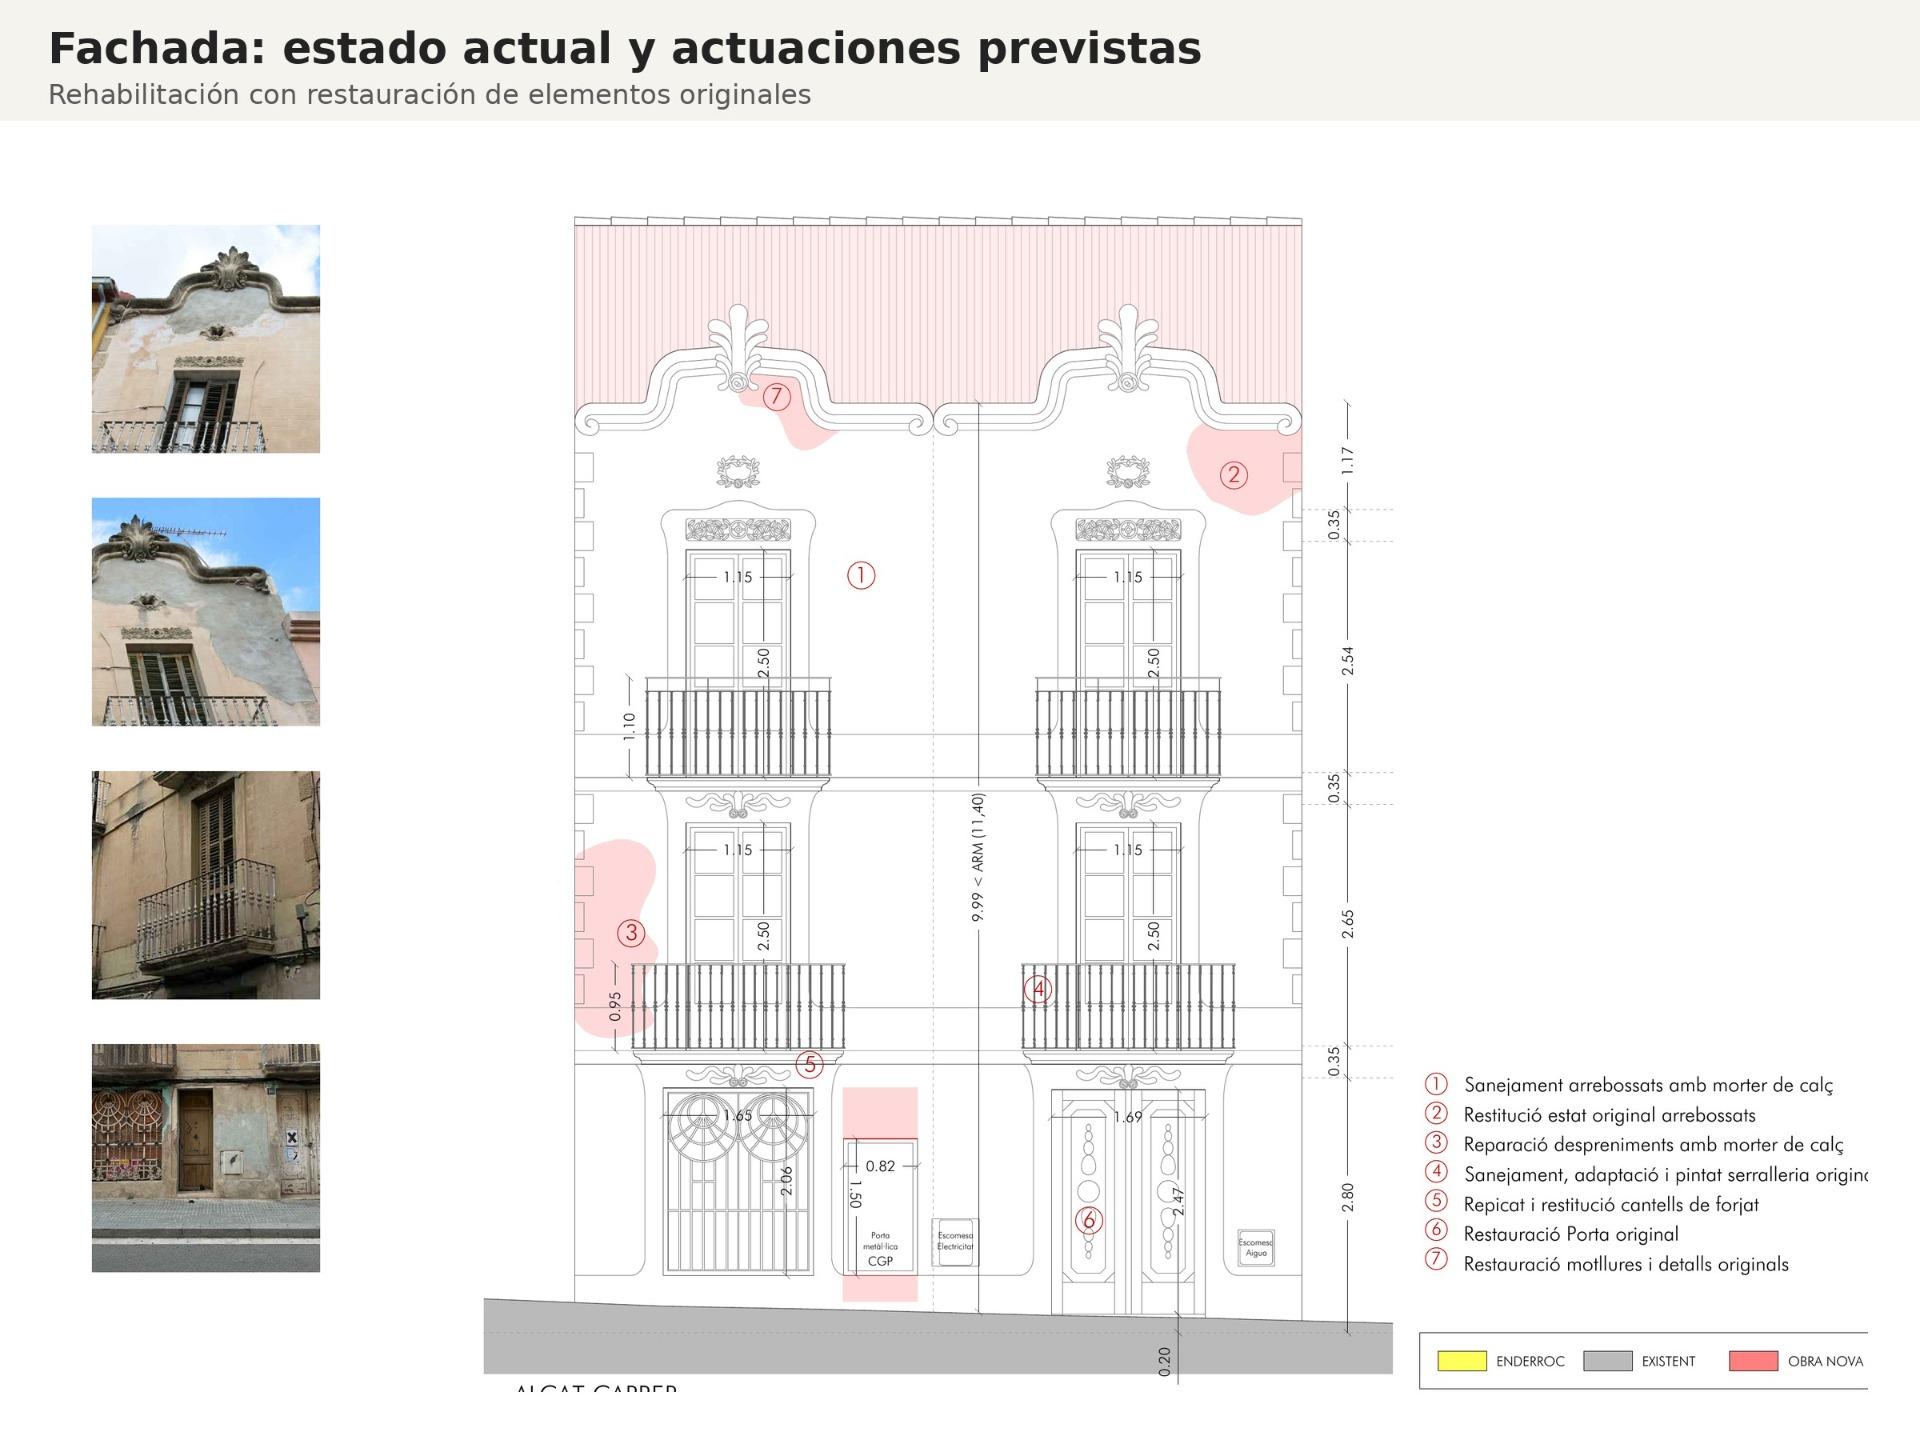Viewport: 1920px width, 1440px height.
Task: Select the text 'Reparació despreniments amb morter de calç'
Action: coord(1653,1145)
